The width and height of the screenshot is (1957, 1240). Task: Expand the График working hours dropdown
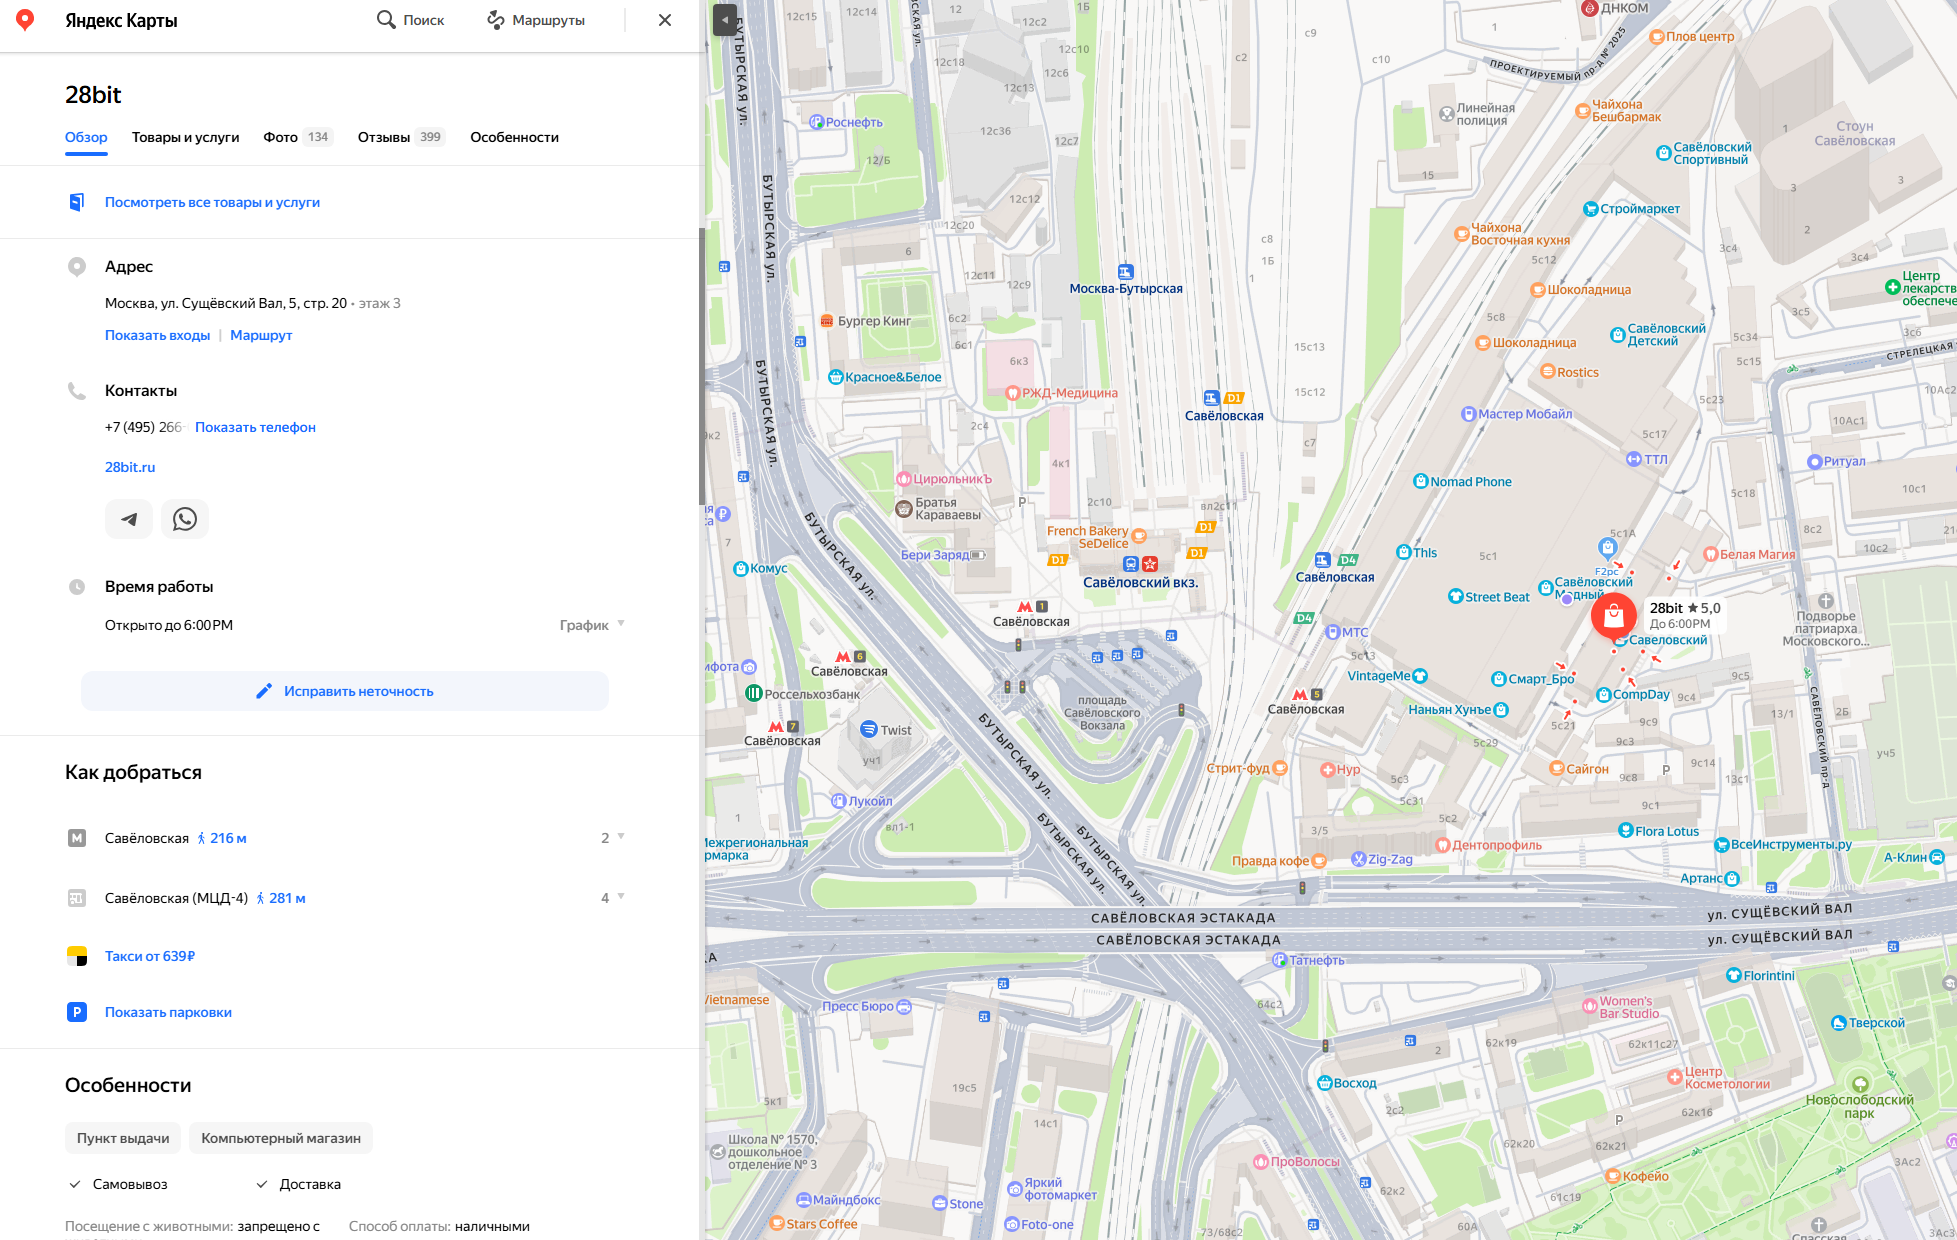[592, 625]
